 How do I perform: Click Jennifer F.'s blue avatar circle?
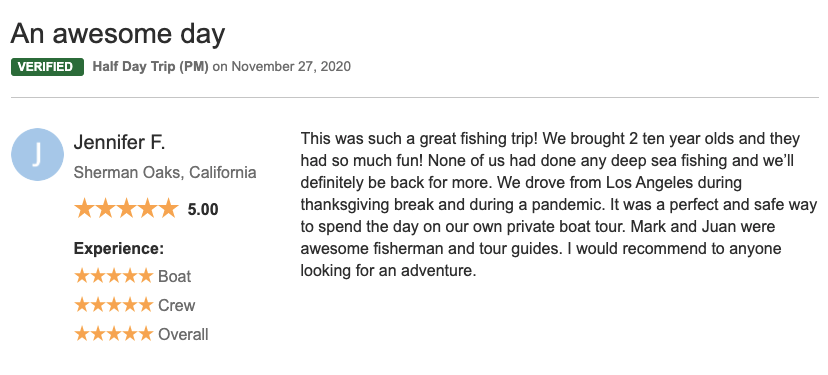point(37,154)
